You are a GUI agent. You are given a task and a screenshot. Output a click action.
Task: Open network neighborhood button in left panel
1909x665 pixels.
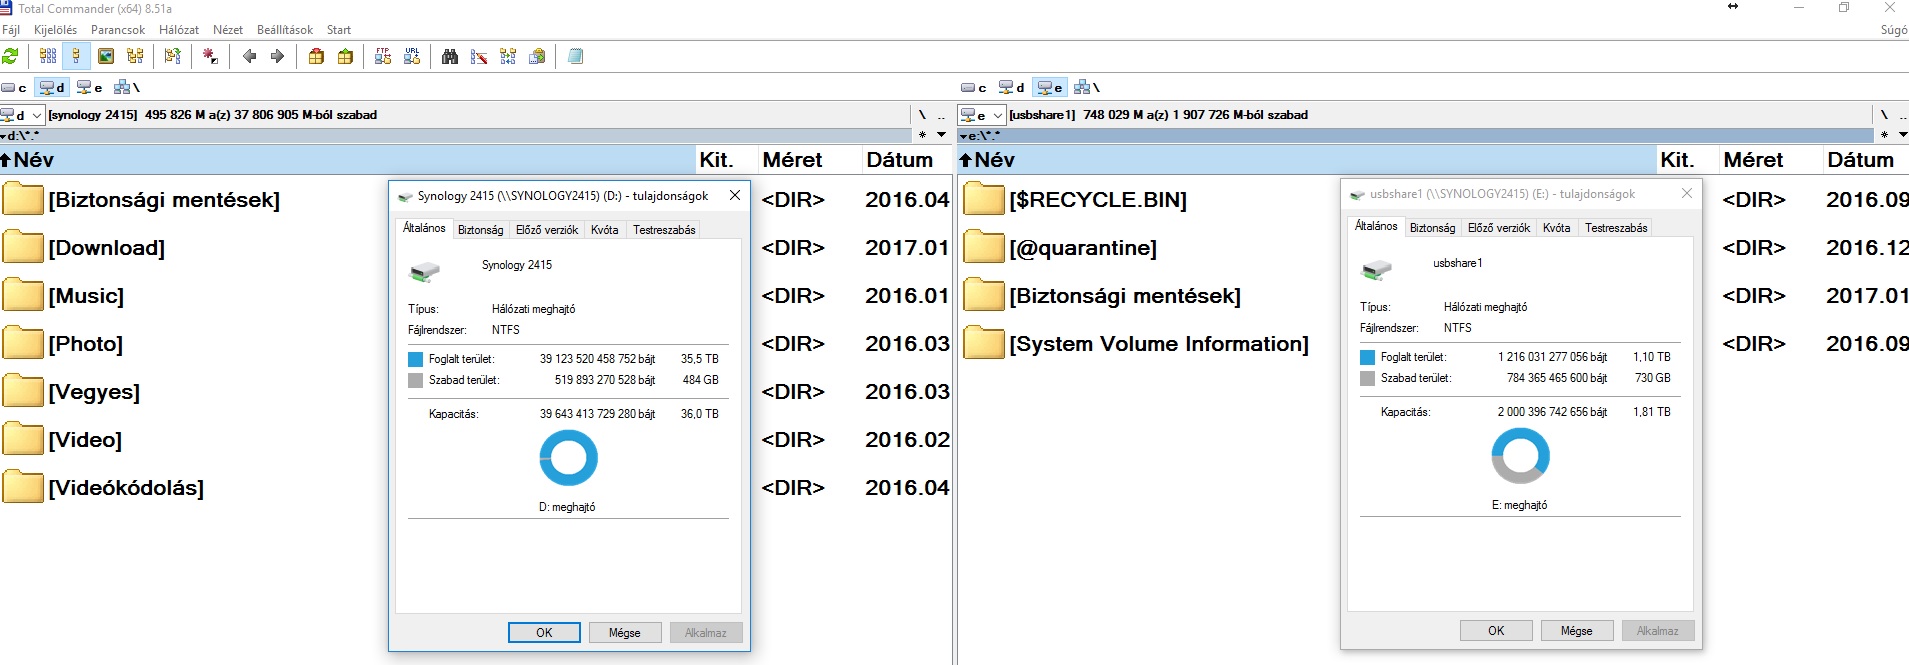(x=127, y=88)
